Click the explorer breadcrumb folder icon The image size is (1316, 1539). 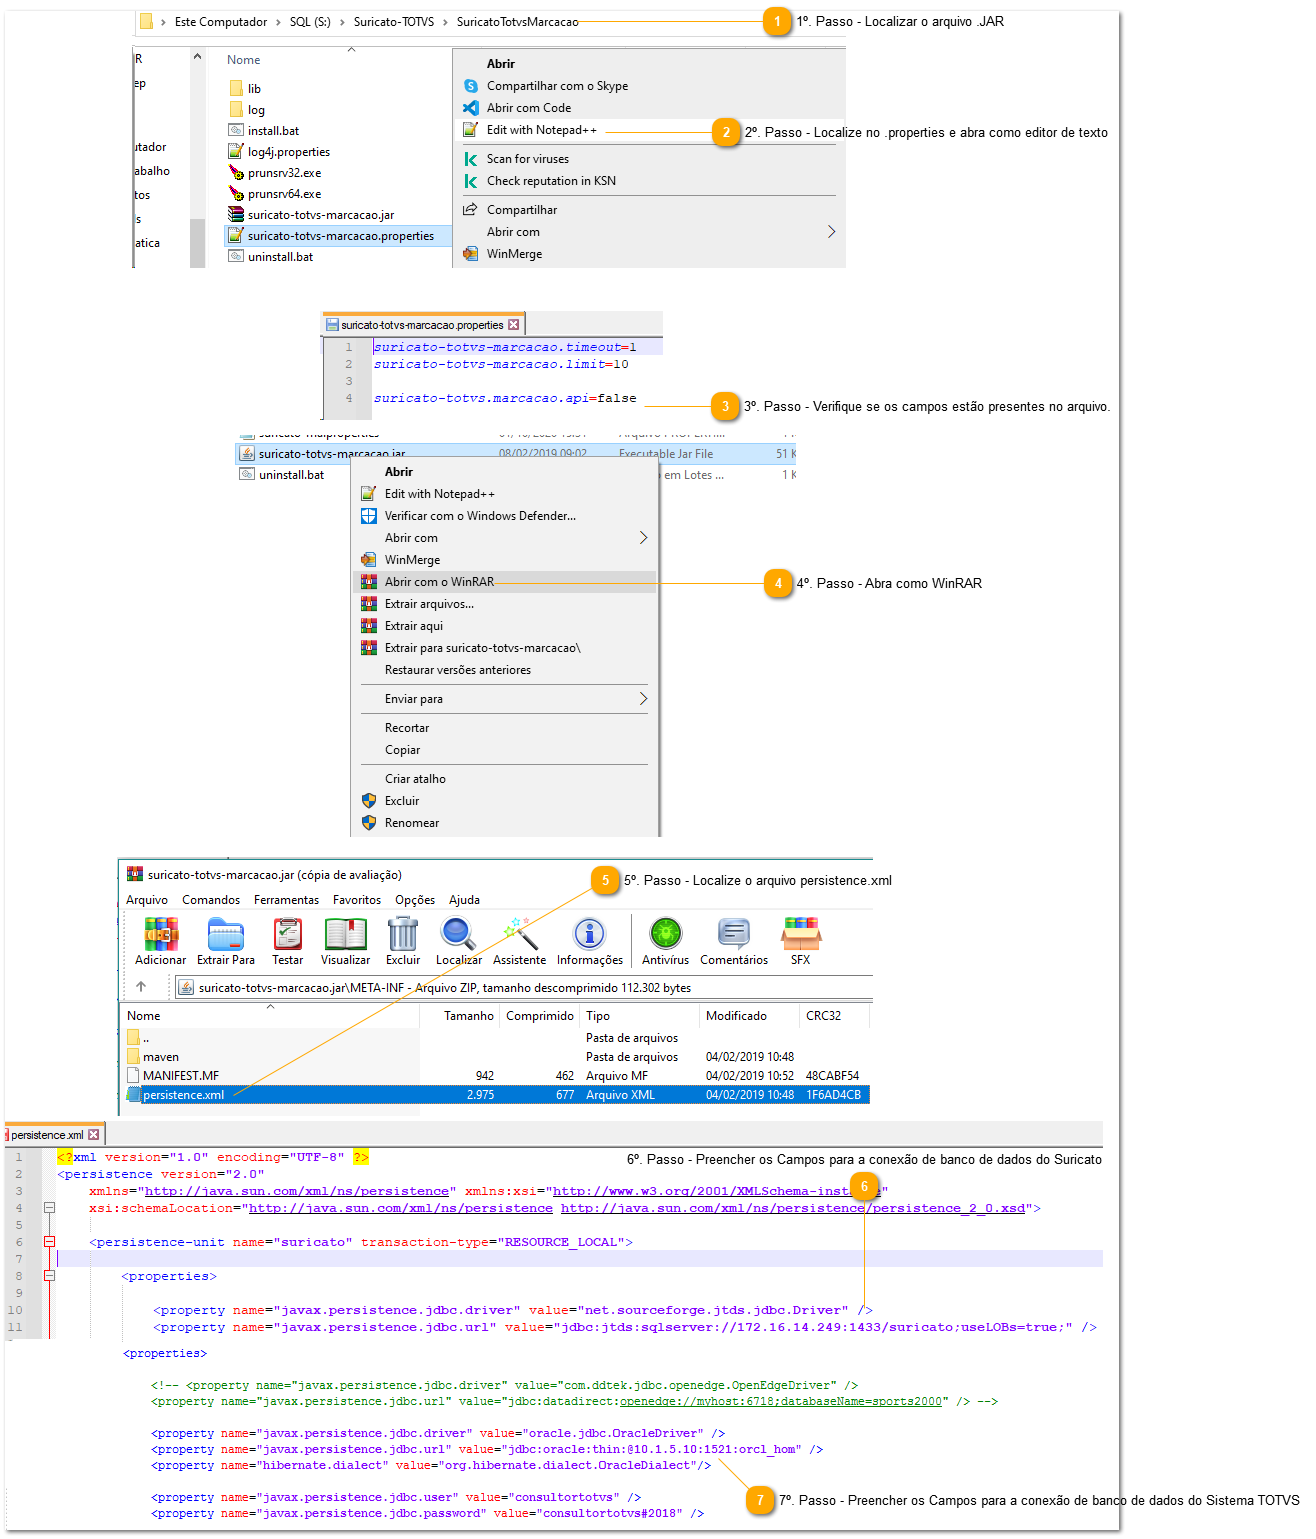146,21
